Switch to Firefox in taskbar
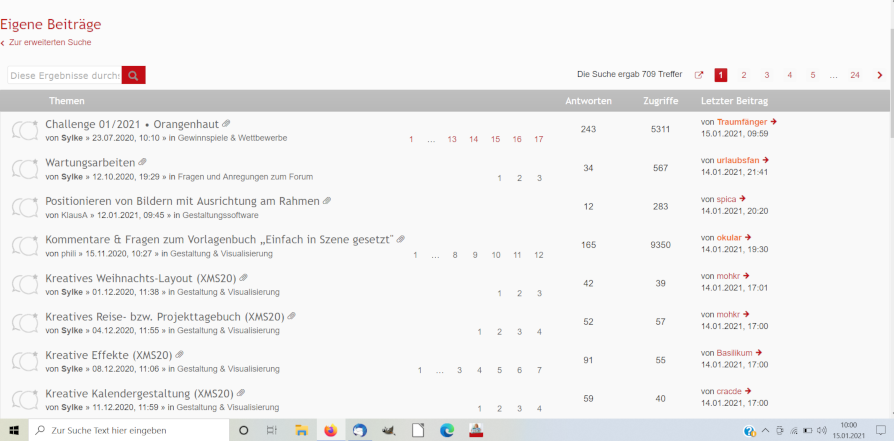This screenshot has height=441, width=894. point(331,430)
